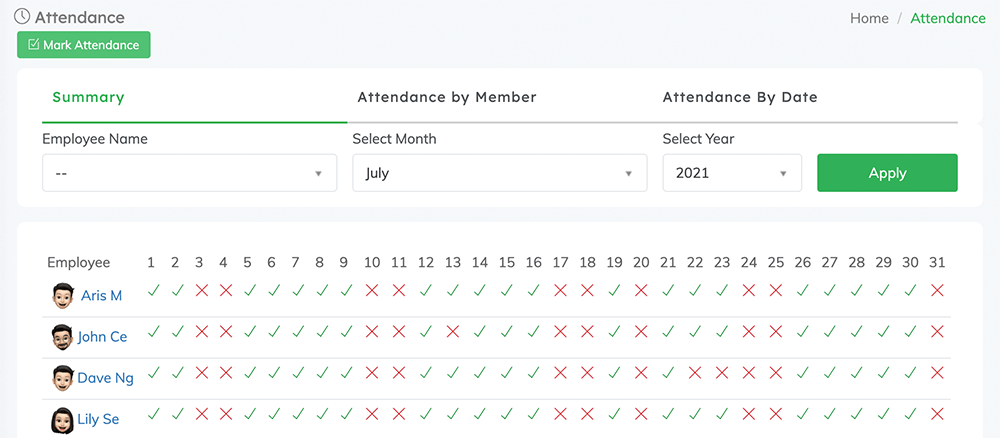The height and width of the screenshot is (438, 1000).
Task: Click John Ce's absent cross on day 13
Action: click(453, 331)
